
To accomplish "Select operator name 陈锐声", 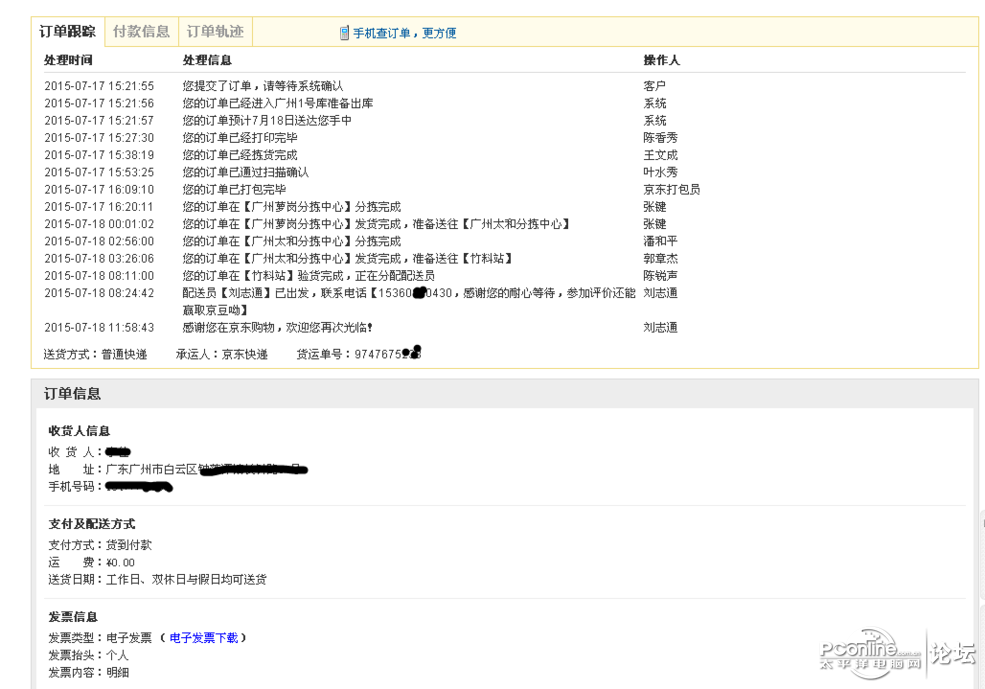I will [x=660, y=276].
